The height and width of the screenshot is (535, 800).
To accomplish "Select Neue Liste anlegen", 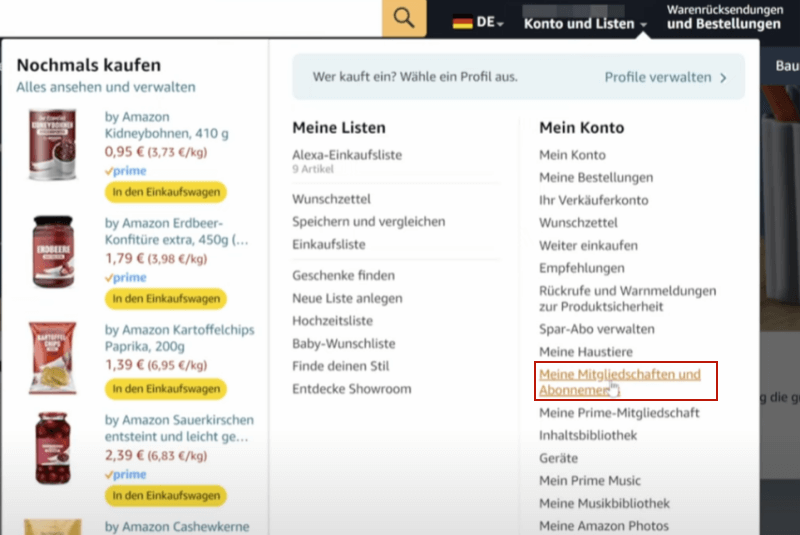I will click(x=347, y=298).
